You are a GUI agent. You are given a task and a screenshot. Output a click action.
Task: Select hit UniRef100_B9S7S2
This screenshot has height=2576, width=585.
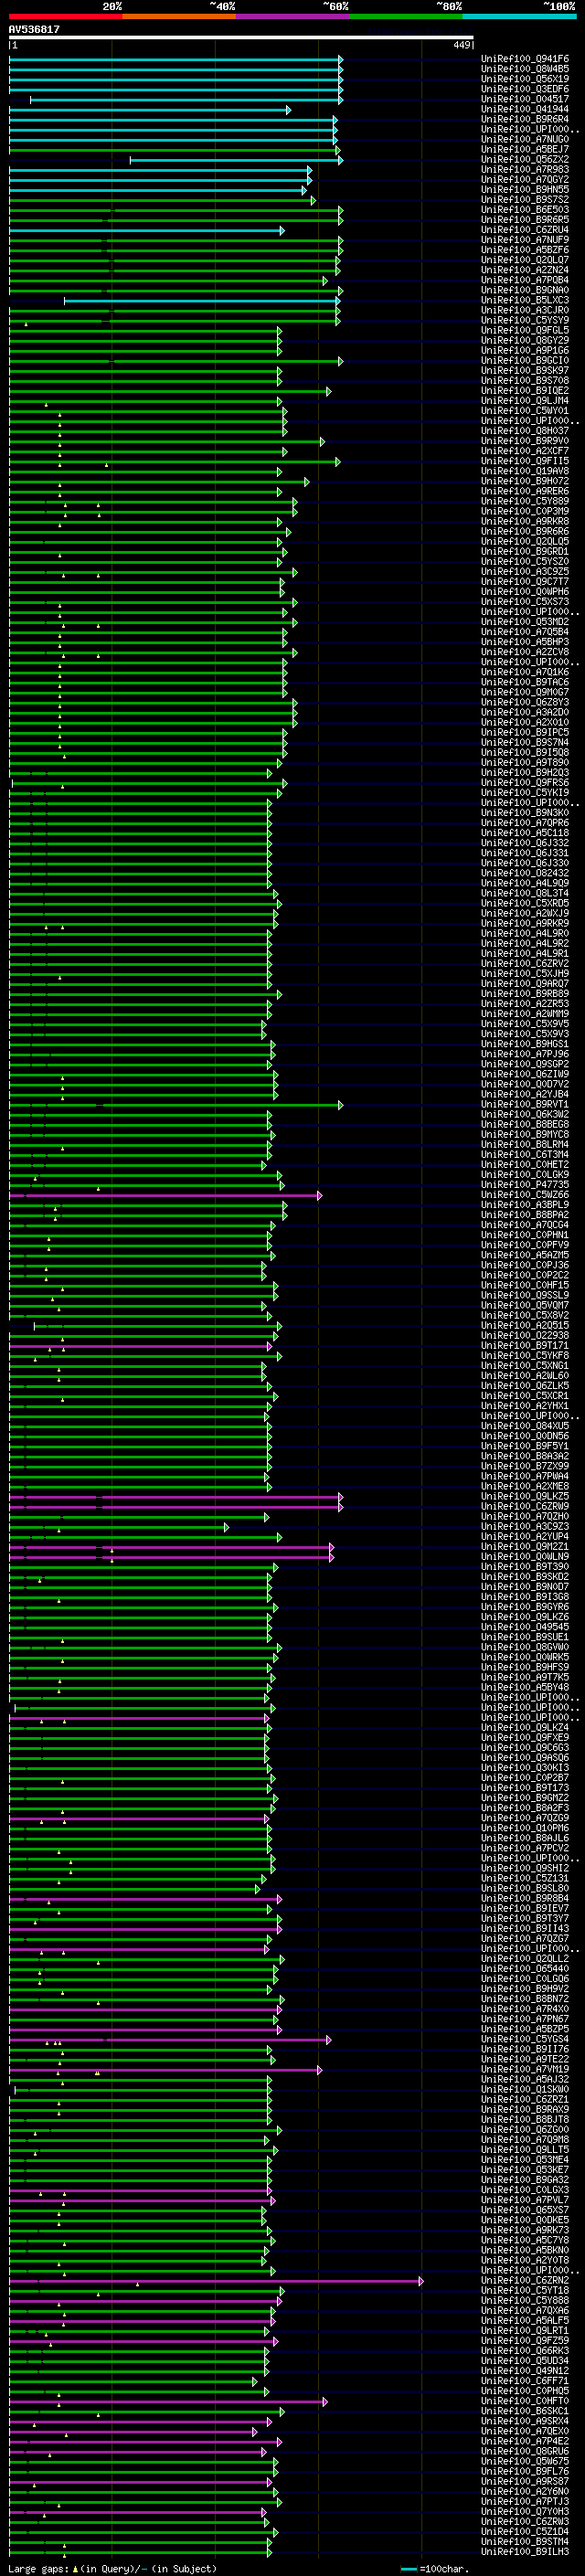pyautogui.click(x=525, y=200)
